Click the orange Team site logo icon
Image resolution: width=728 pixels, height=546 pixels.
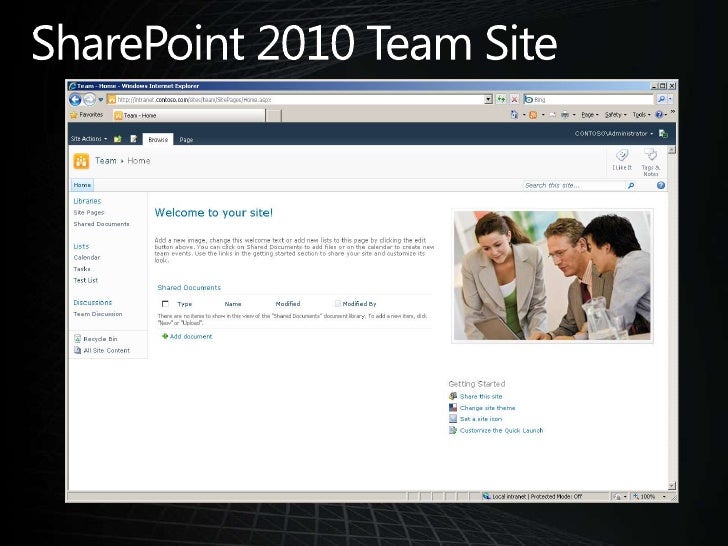click(81, 162)
